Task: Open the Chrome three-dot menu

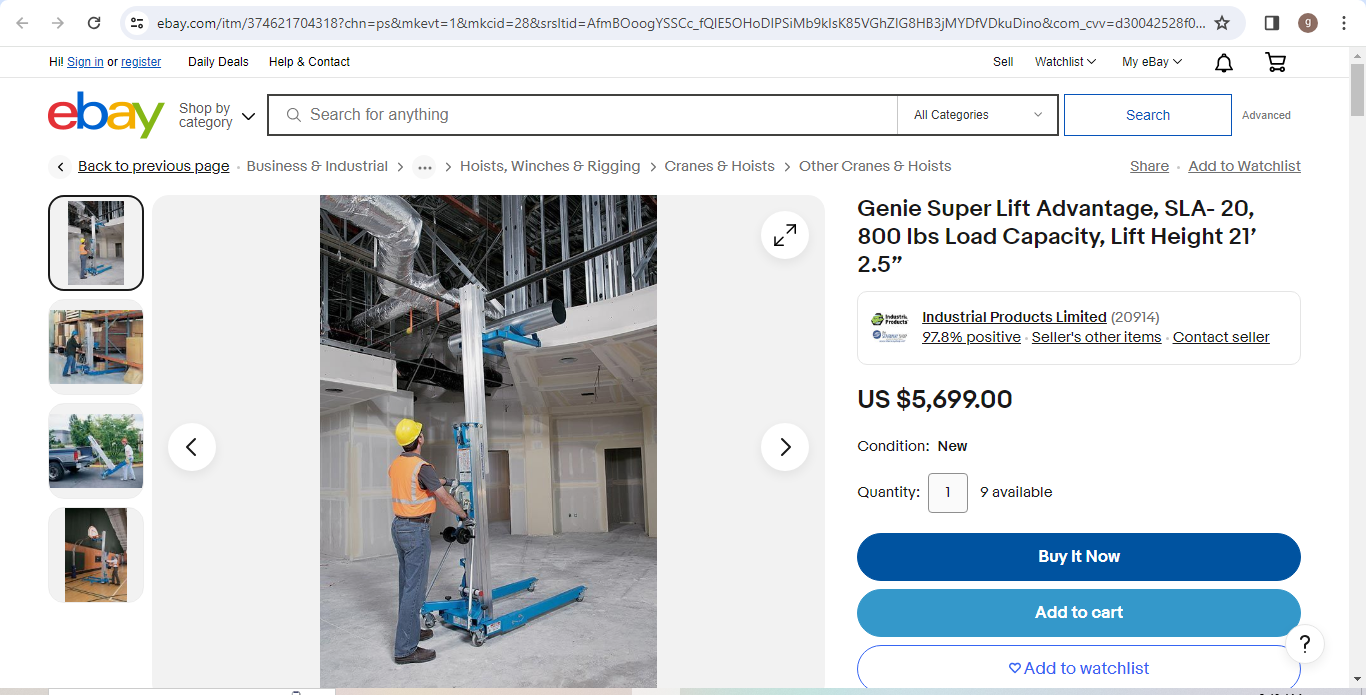Action: pos(1344,23)
